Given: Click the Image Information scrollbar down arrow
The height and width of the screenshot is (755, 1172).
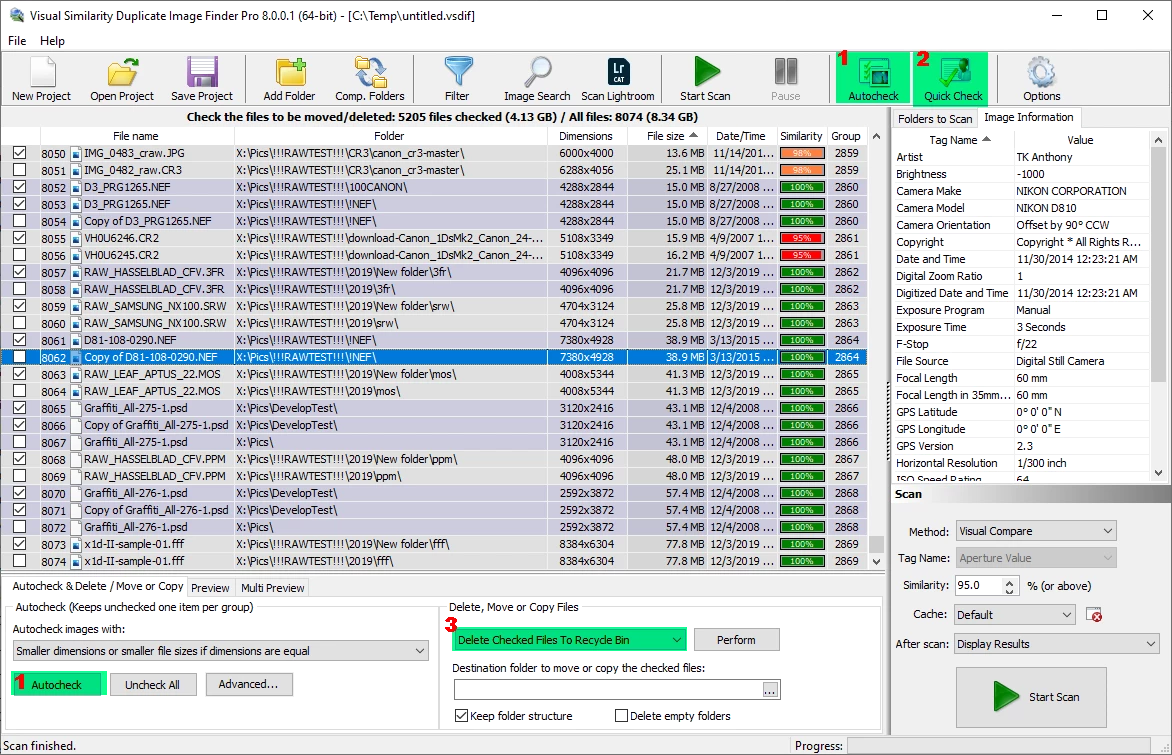Looking at the screenshot, I should (x=1158, y=472).
